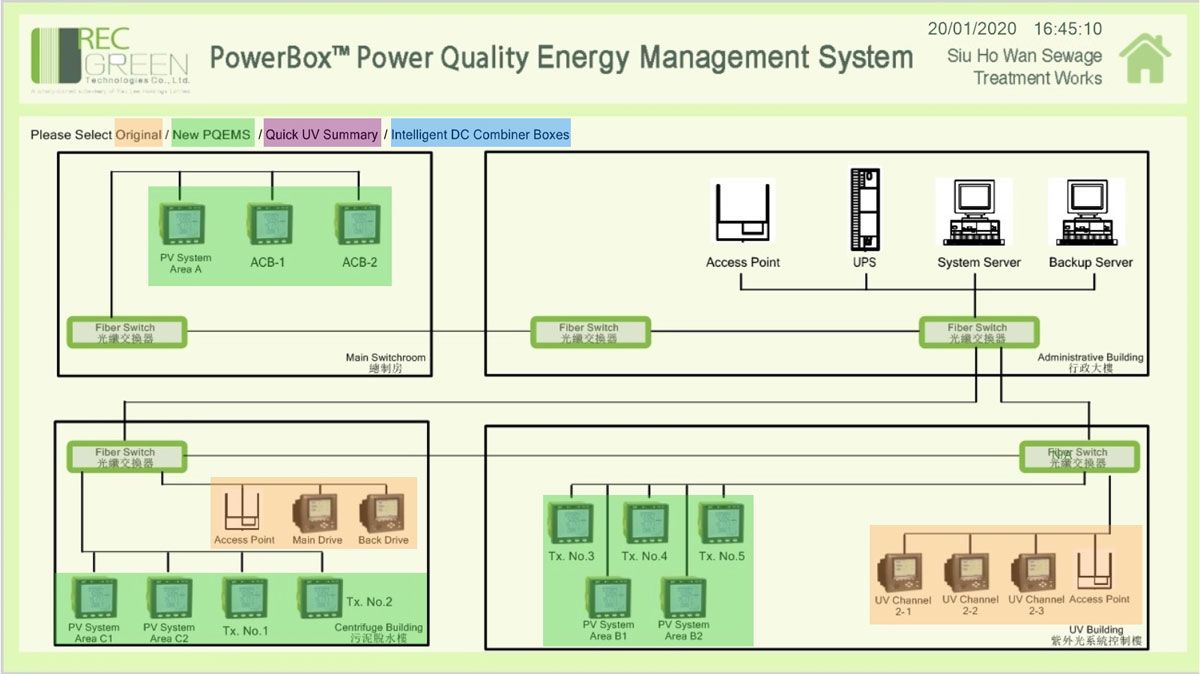The height and width of the screenshot is (674, 1200).
Task: Open the Back Drive meter
Action: (381, 514)
